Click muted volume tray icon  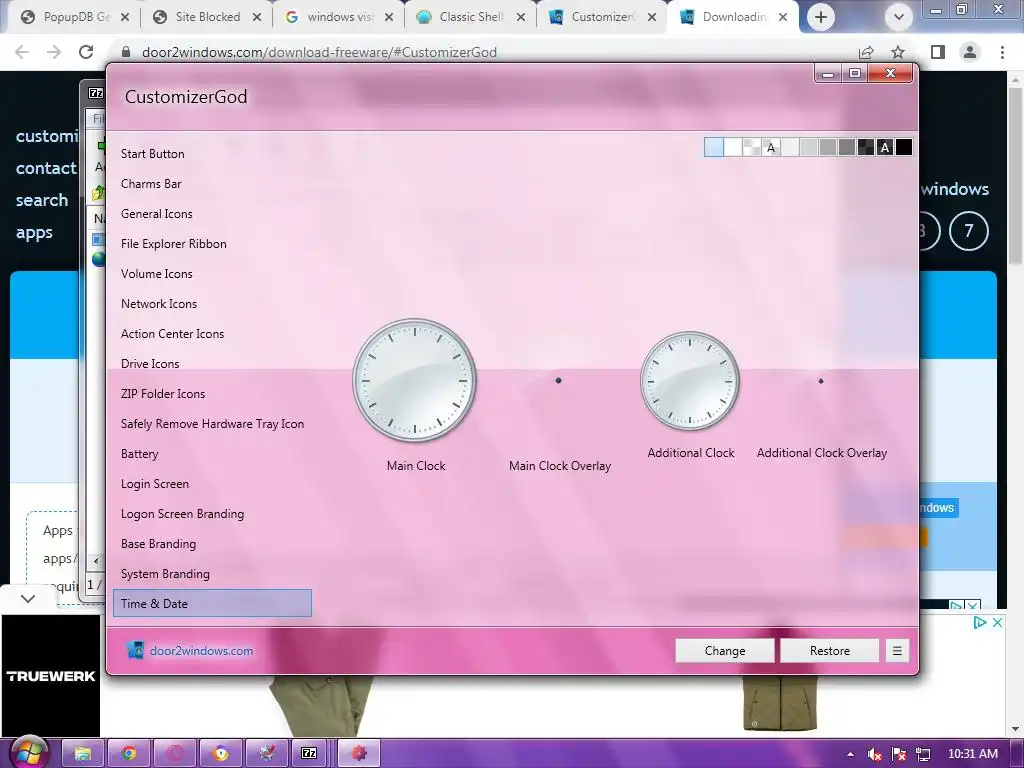tap(874, 754)
